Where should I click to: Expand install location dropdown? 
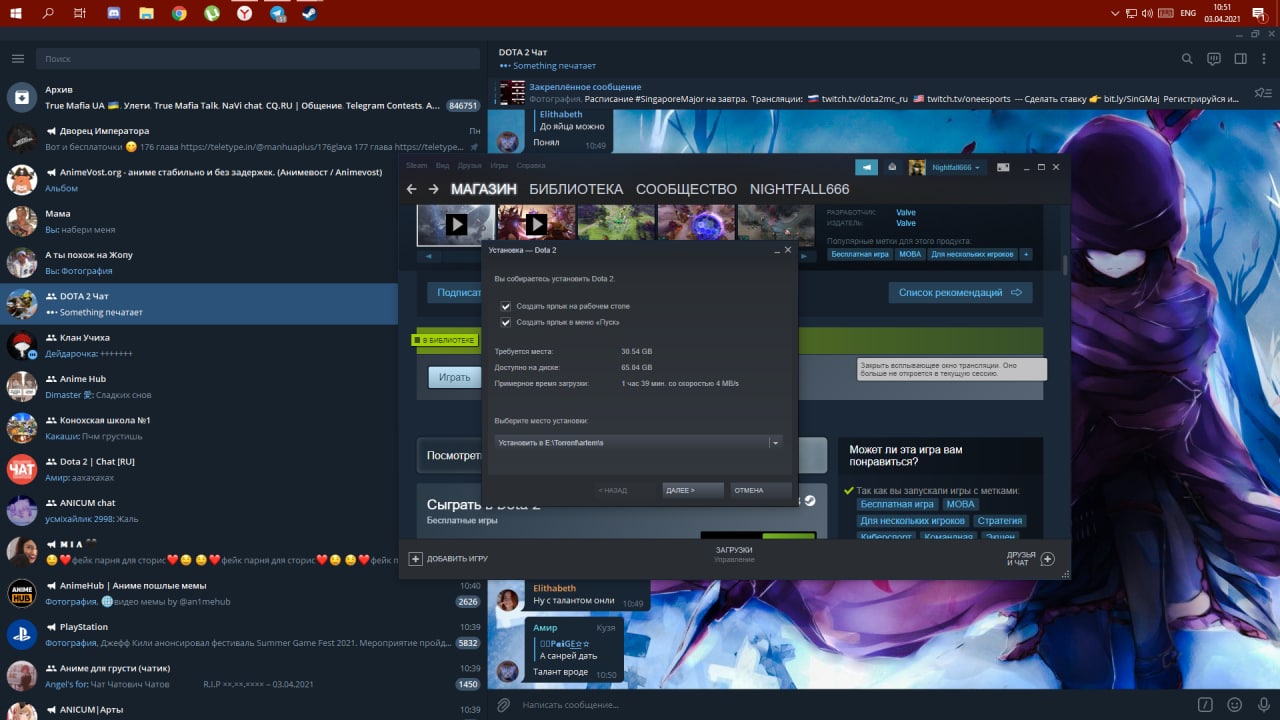point(775,442)
